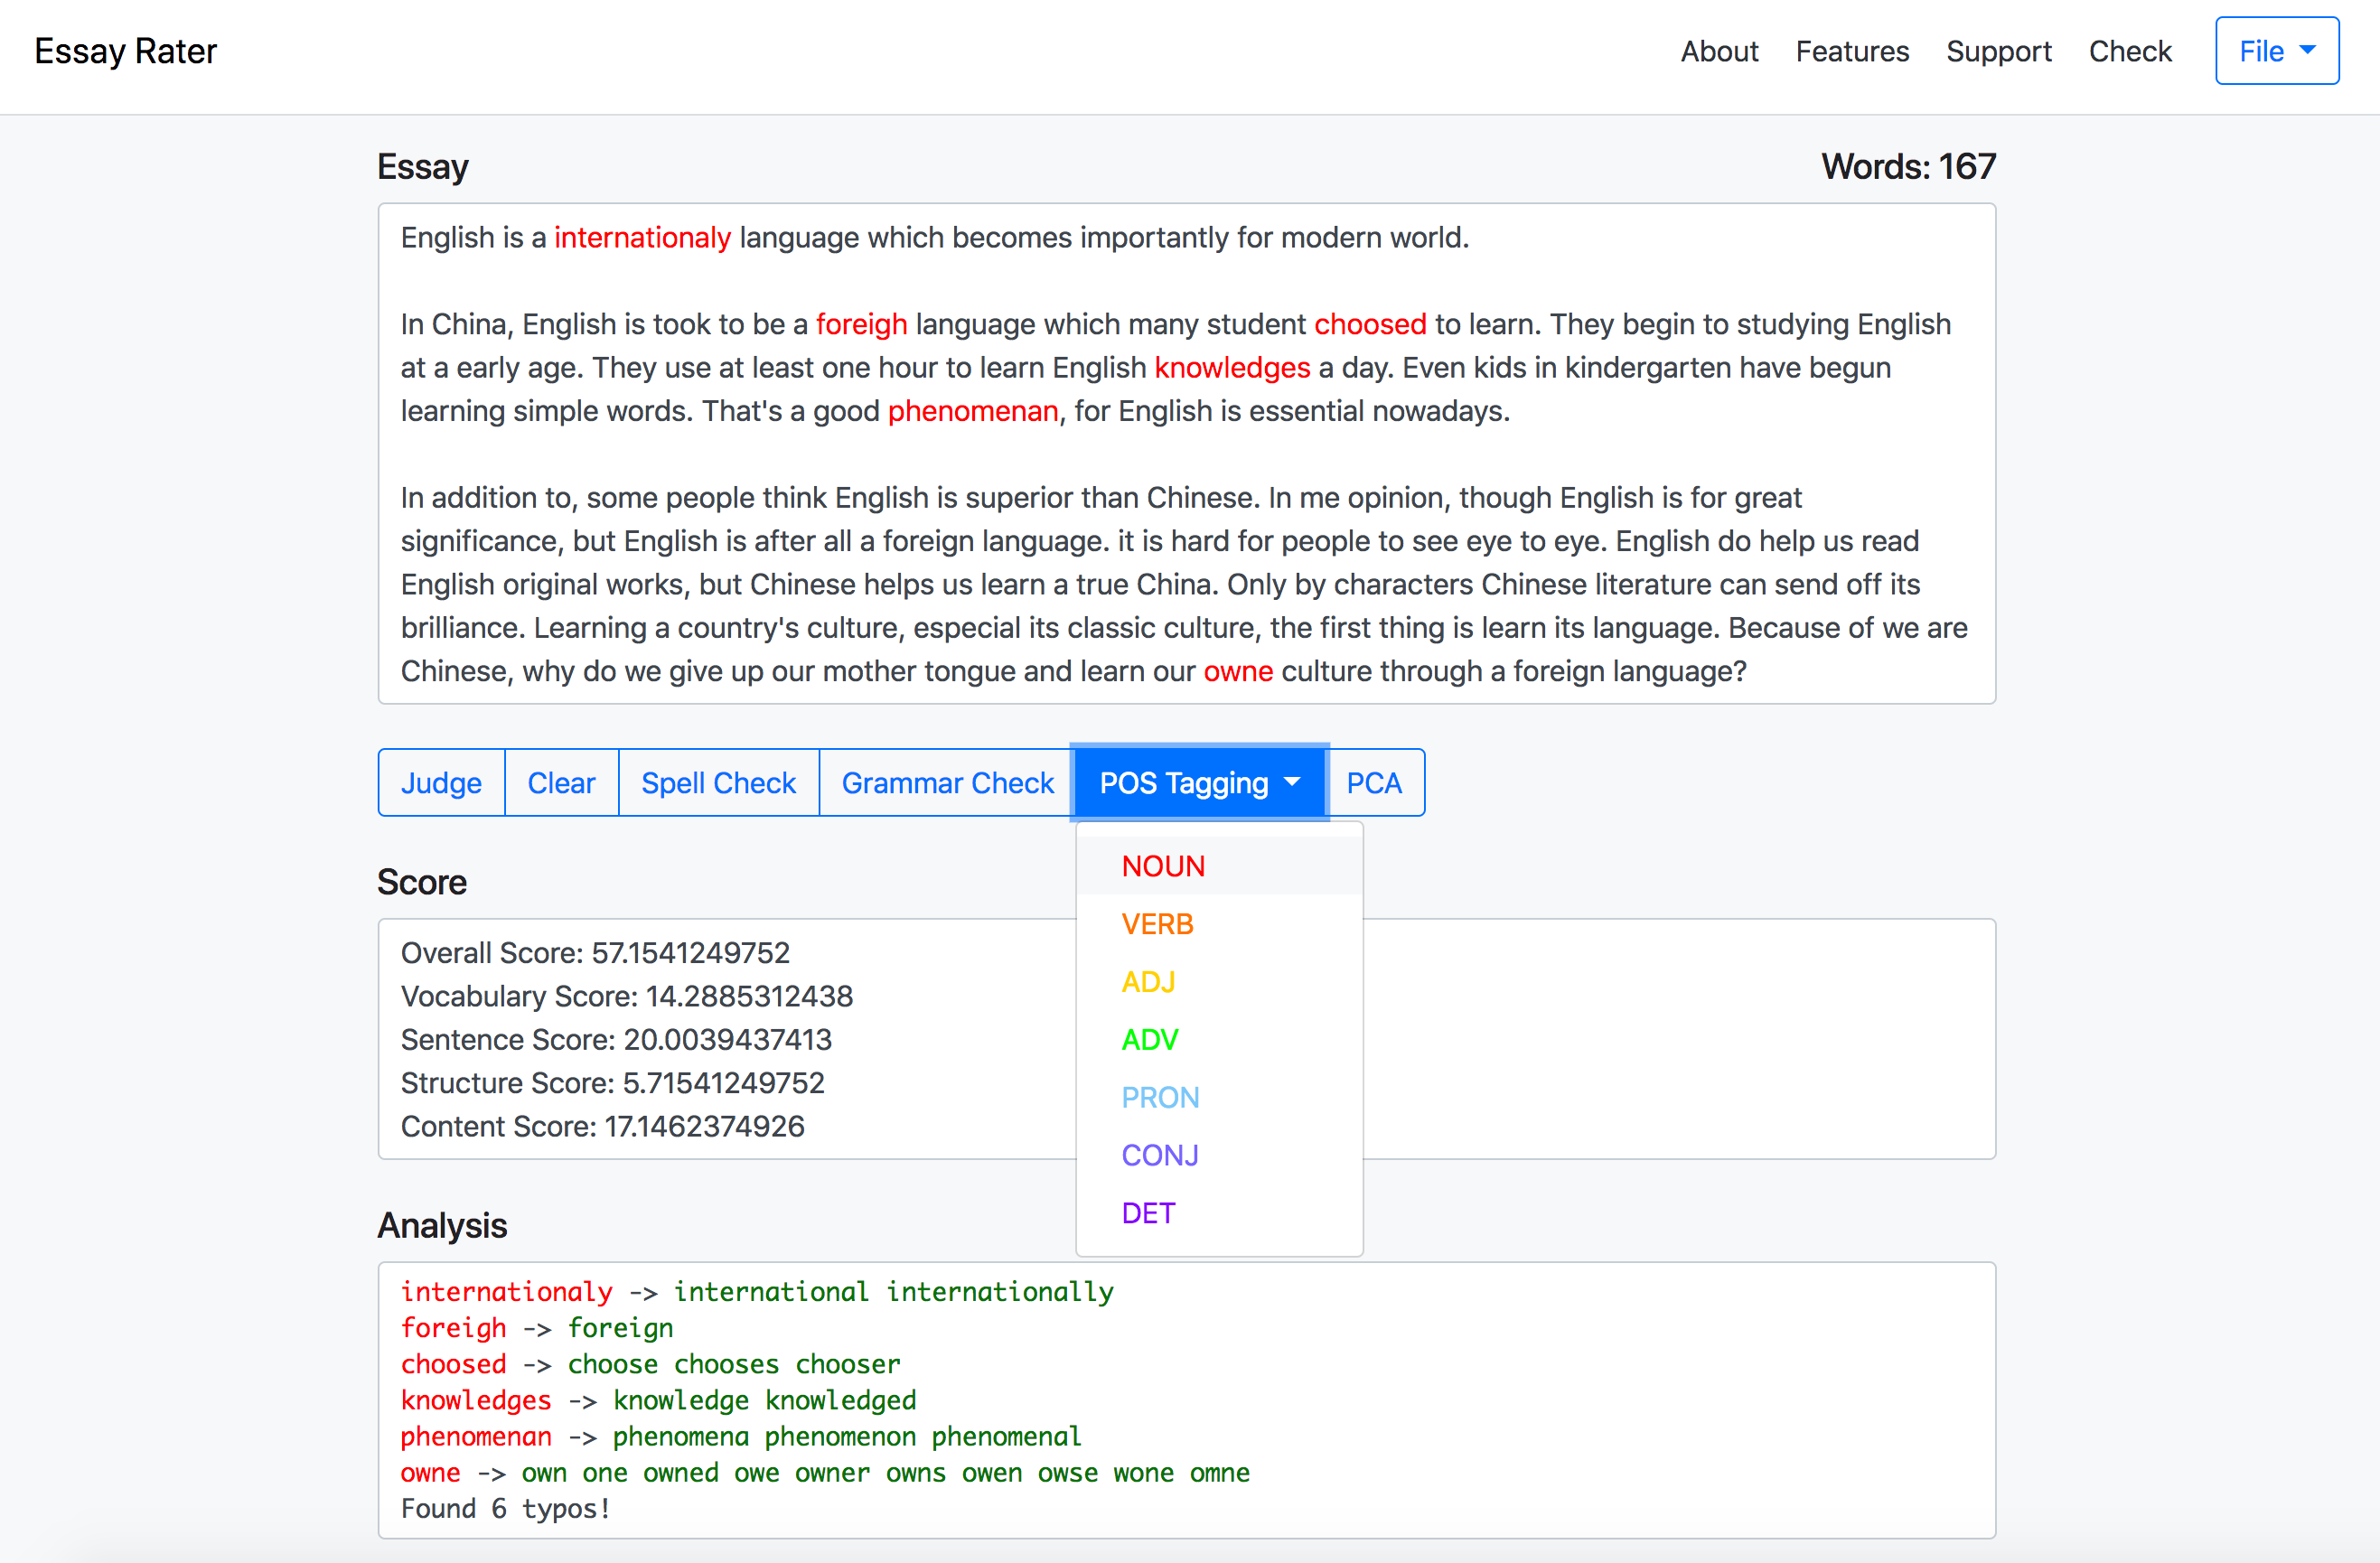Run Spell Check on the essay
The image size is (2380, 1563).
[x=718, y=783]
